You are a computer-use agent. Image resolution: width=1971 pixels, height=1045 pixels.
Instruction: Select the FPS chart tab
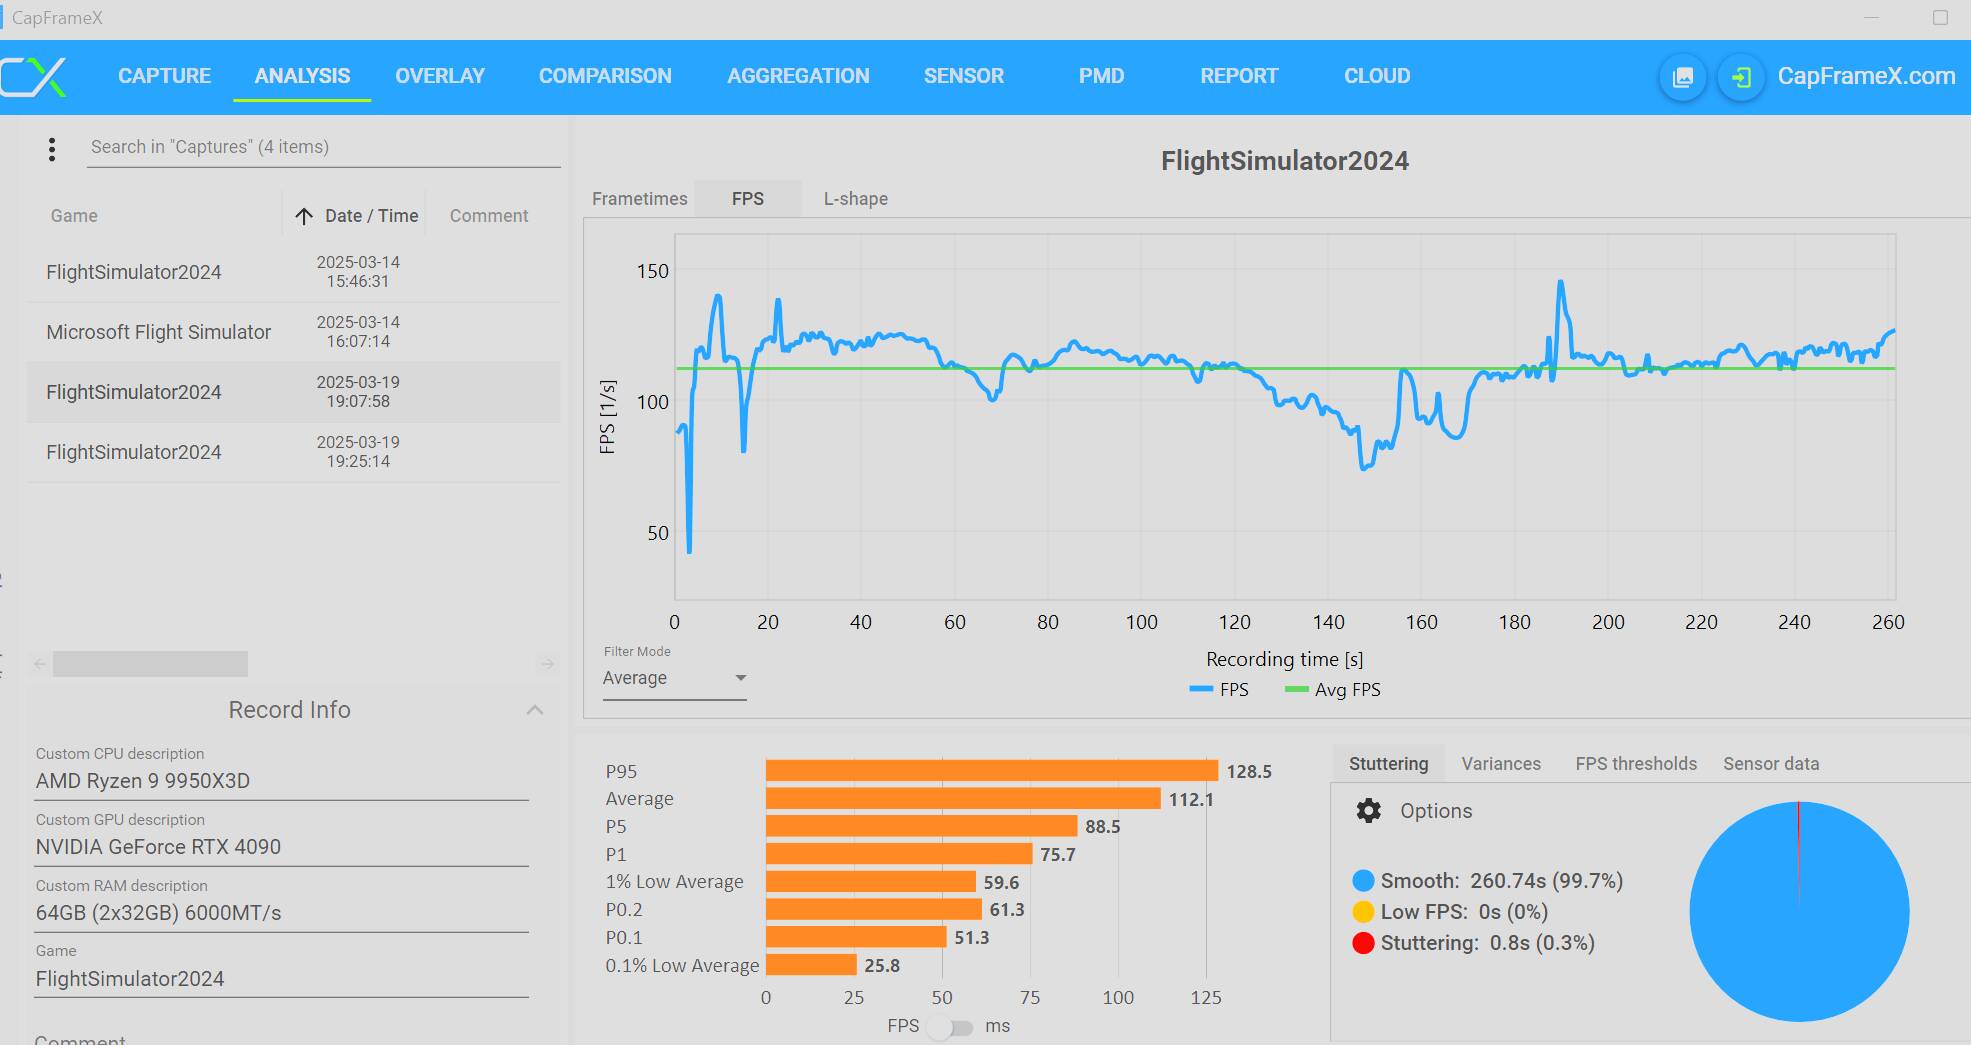point(748,199)
